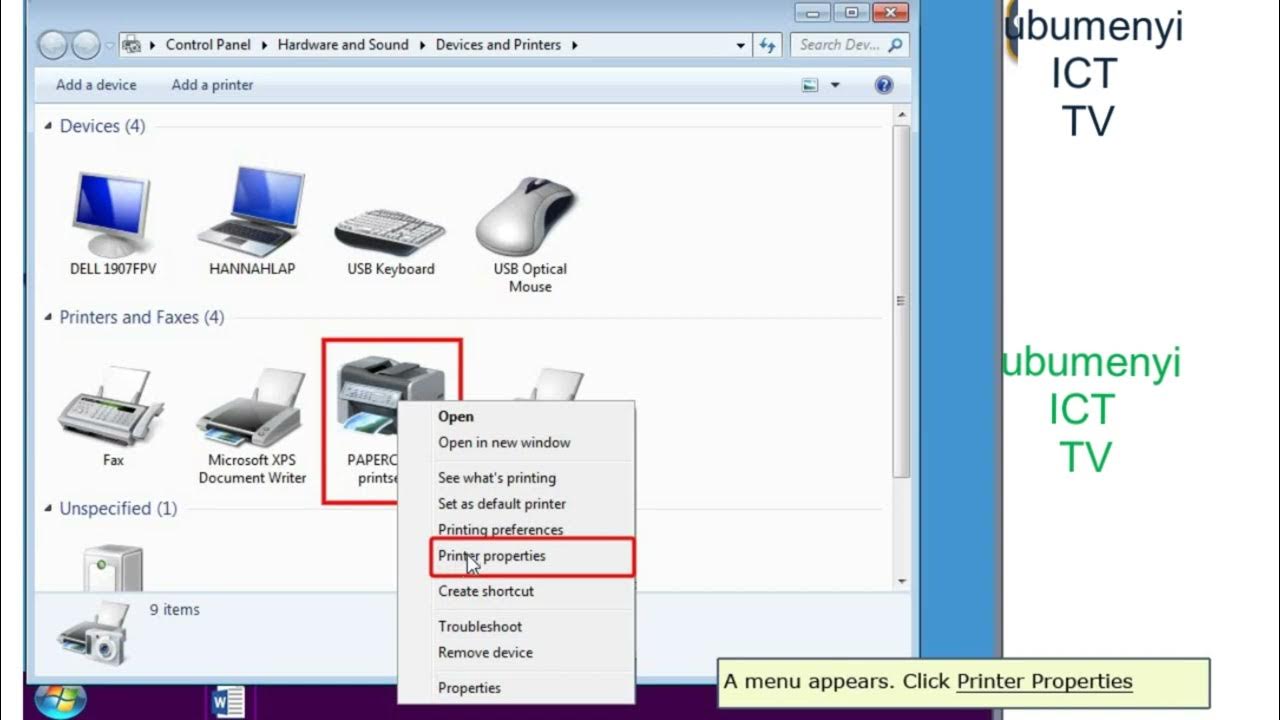Screen dimensions: 1280x720
Task: Expand the Devices and Printers breadcrumb arrow
Action: coord(575,45)
